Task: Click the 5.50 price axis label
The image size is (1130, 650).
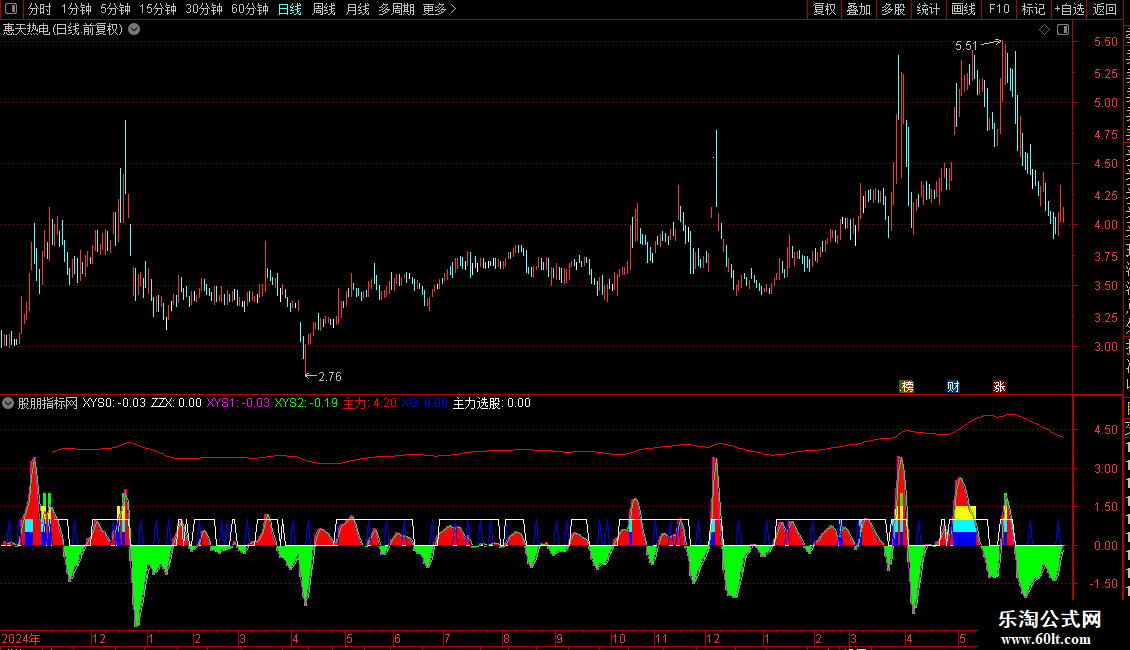Action: [x=1105, y=42]
